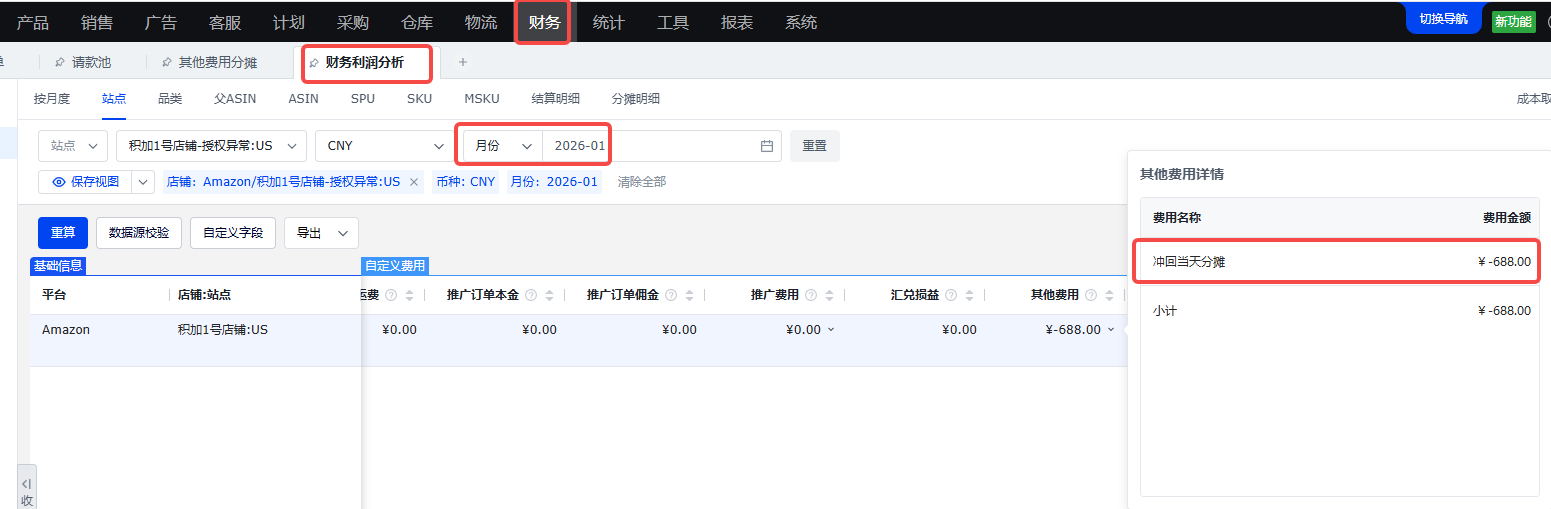Open the CNY currency dropdown
Viewport: 1551px width, 509px height.
[x=383, y=146]
